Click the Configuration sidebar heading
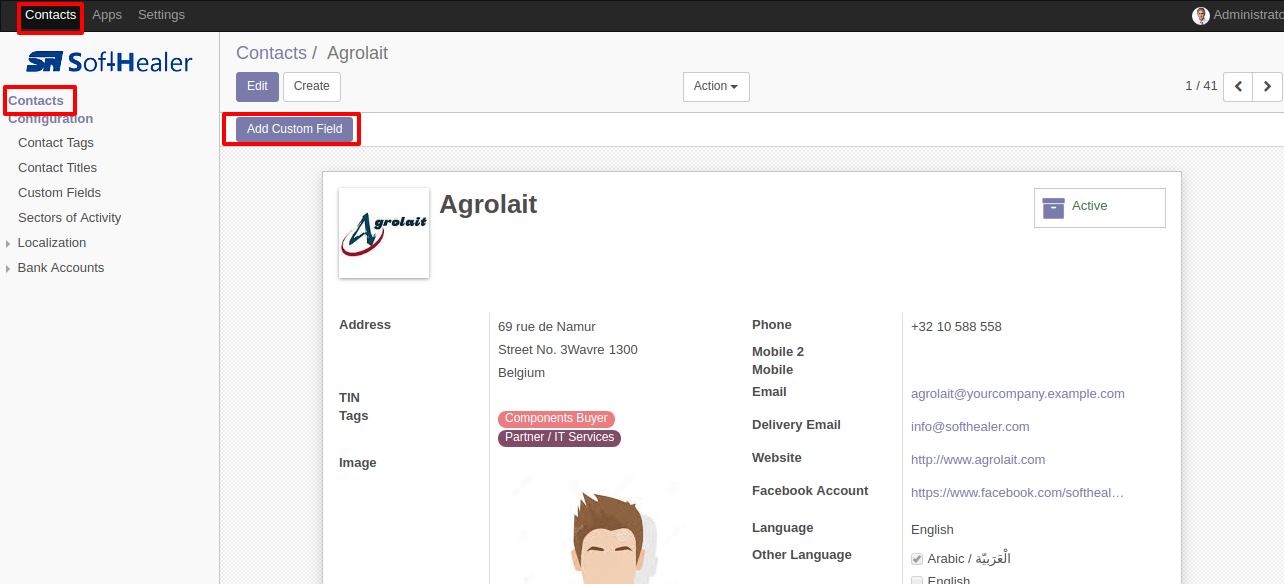This screenshot has width=1284, height=584. point(51,119)
